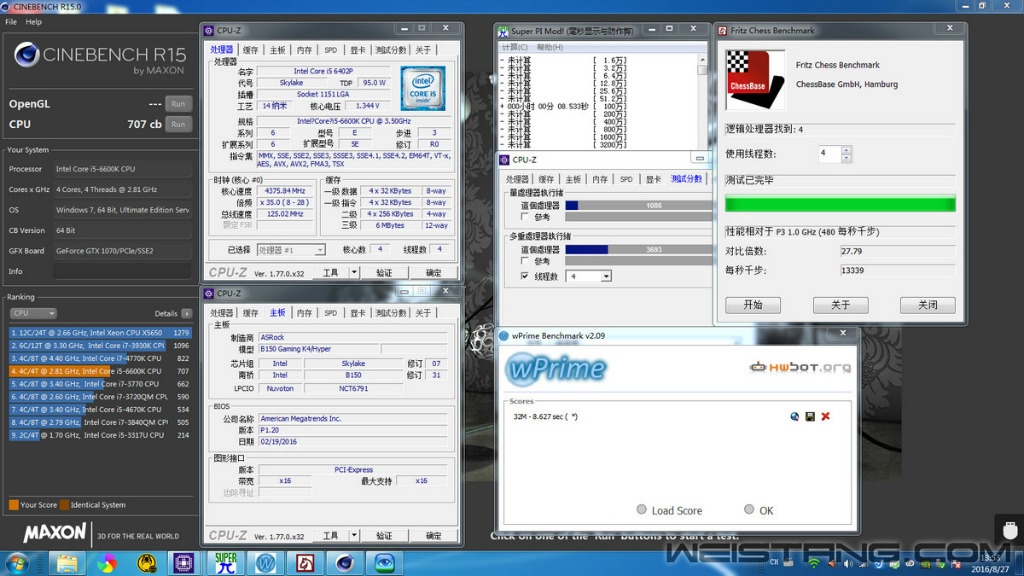Click 验证 button in top CPU-Z window
This screenshot has width=1024, height=576.
point(384,273)
